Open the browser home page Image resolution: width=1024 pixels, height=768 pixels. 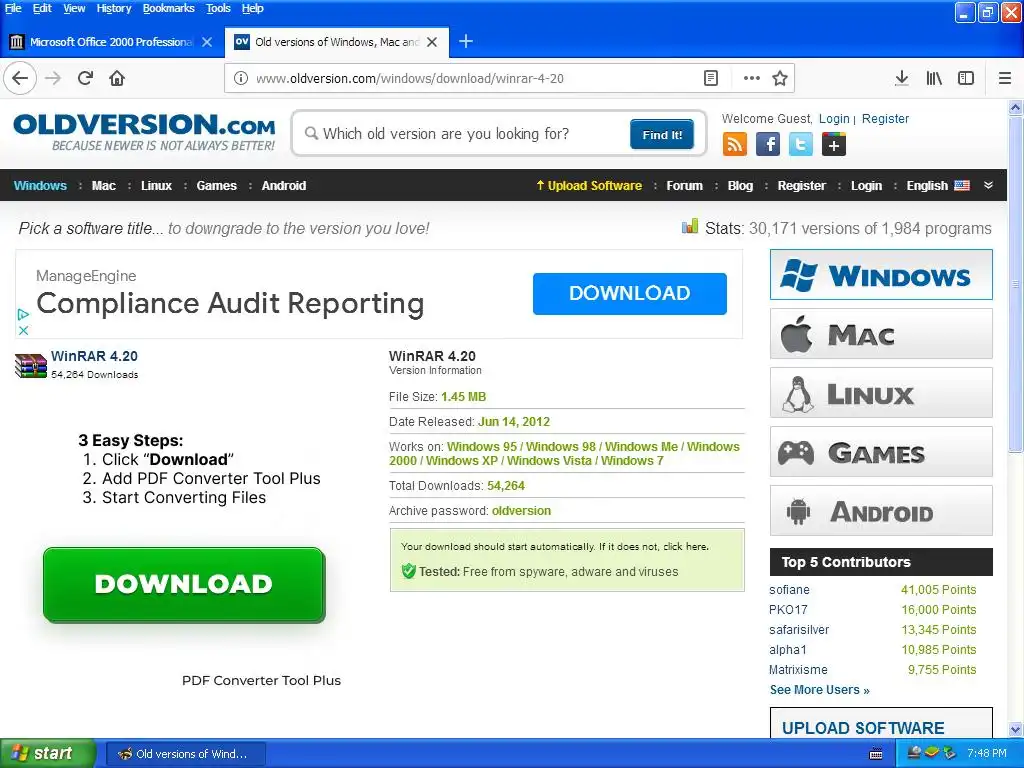(x=117, y=78)
